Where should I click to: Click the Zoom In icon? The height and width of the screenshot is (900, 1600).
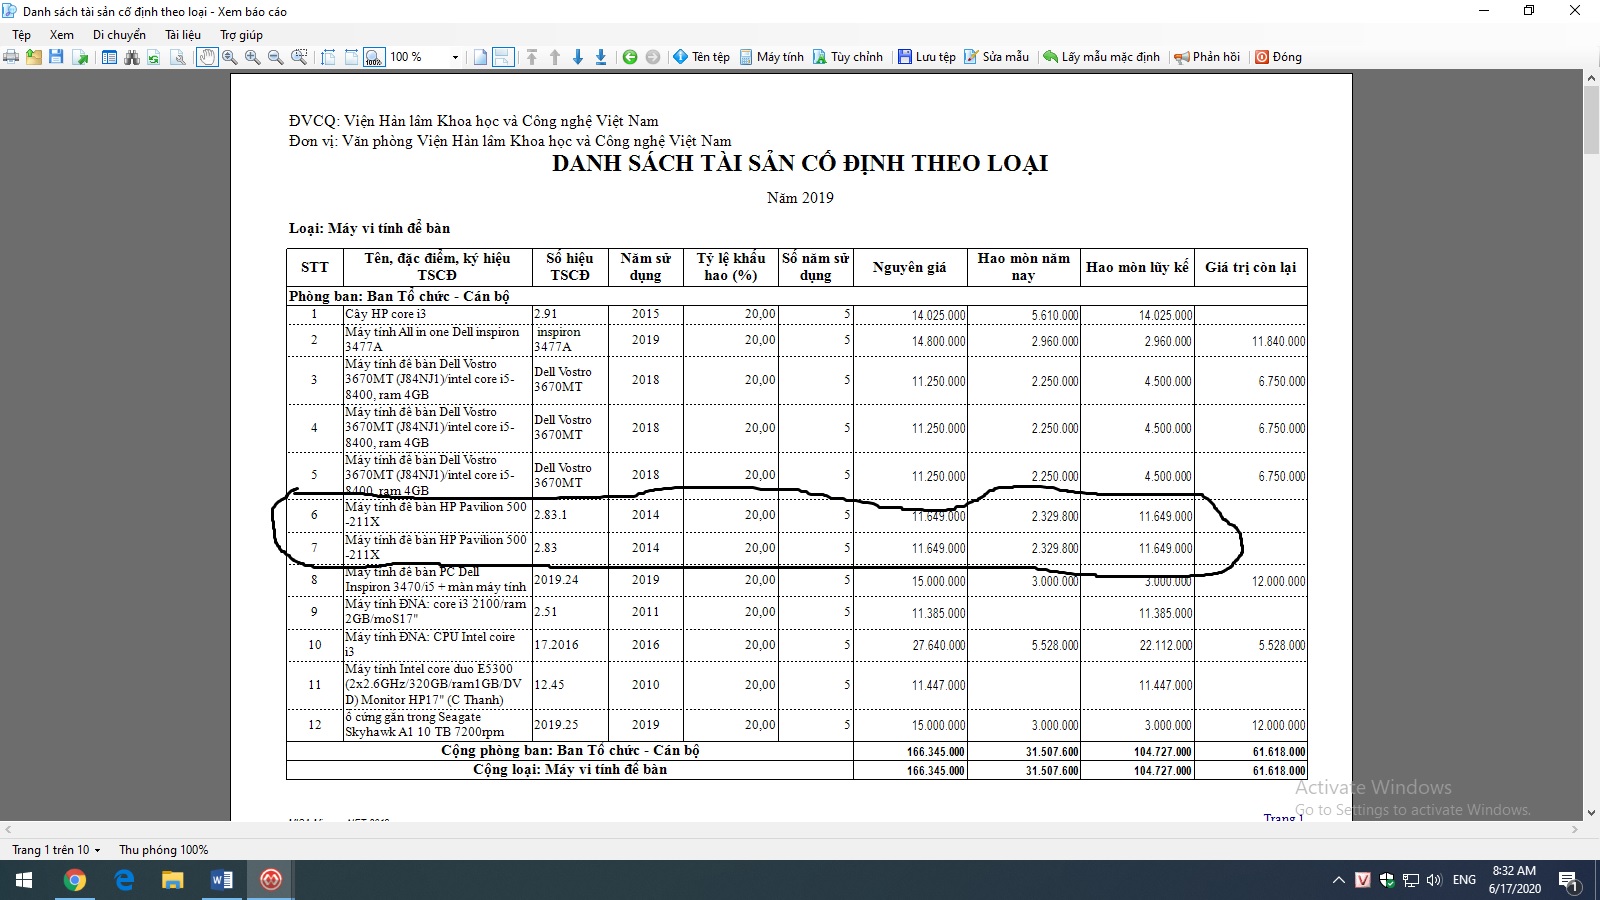253,57
